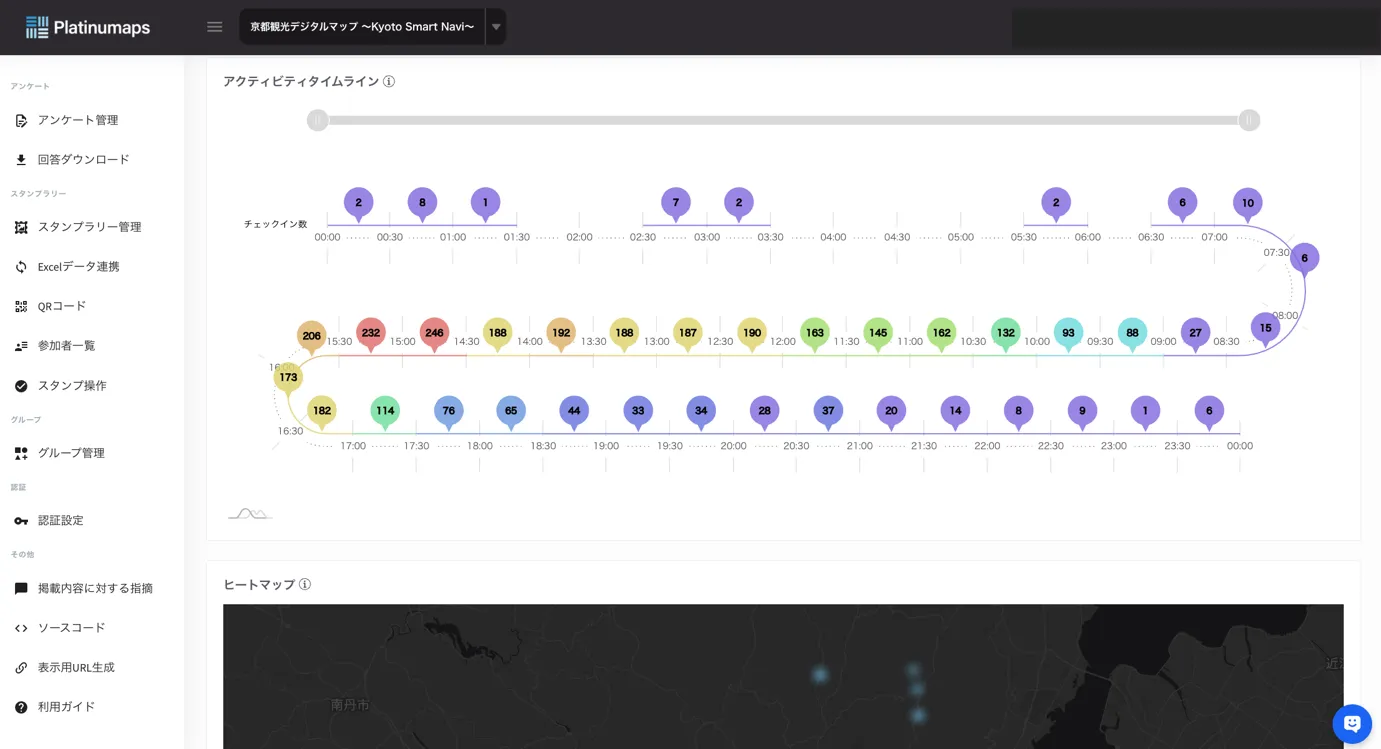Open the chat support widget

pyautogui.click(x=1352, y=724)
